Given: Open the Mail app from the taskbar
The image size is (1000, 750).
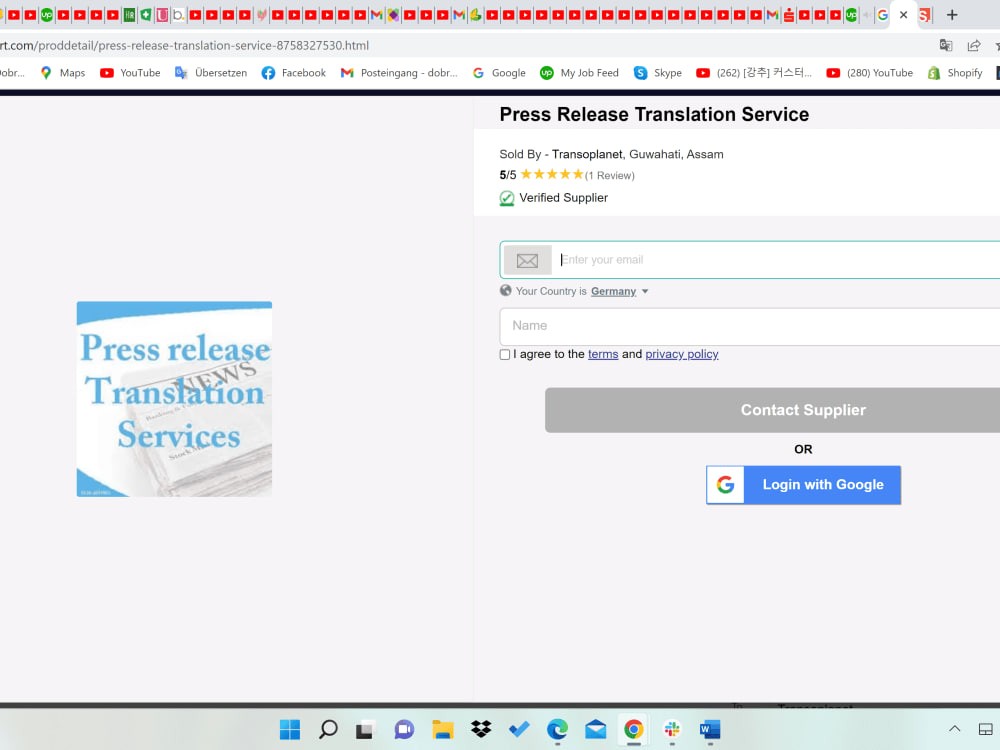Looking at the screenshot, I should [x=596, y=729].
